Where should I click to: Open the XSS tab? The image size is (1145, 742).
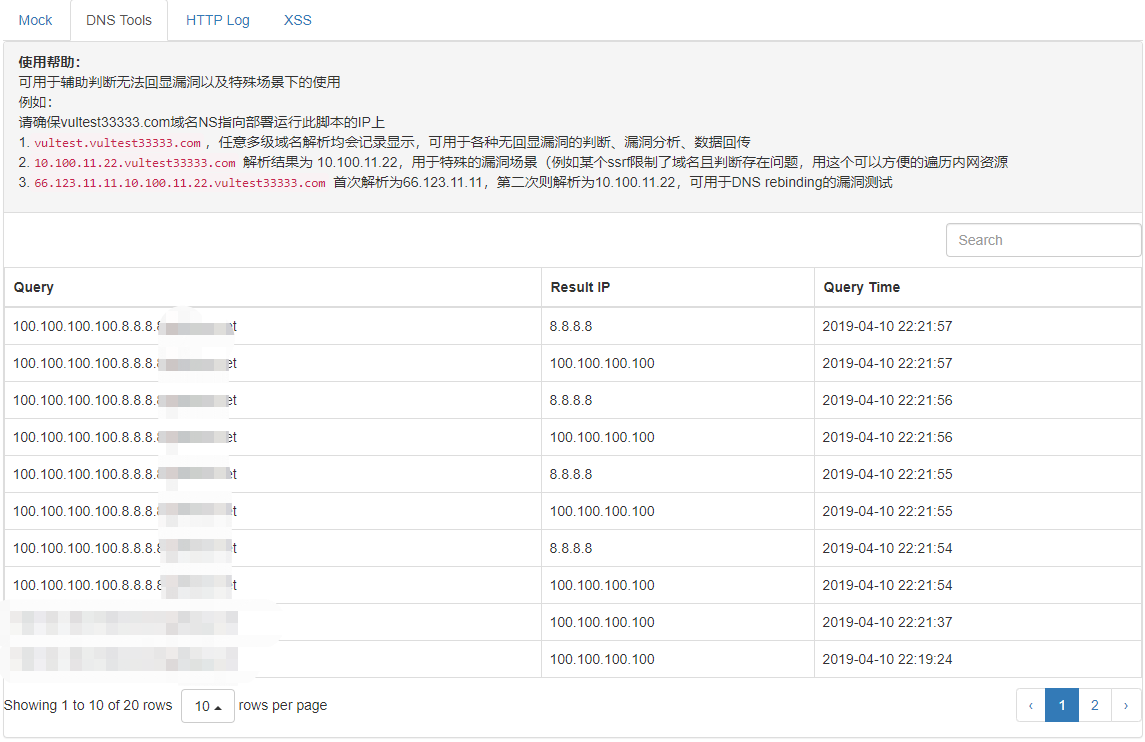click(297, 20)
